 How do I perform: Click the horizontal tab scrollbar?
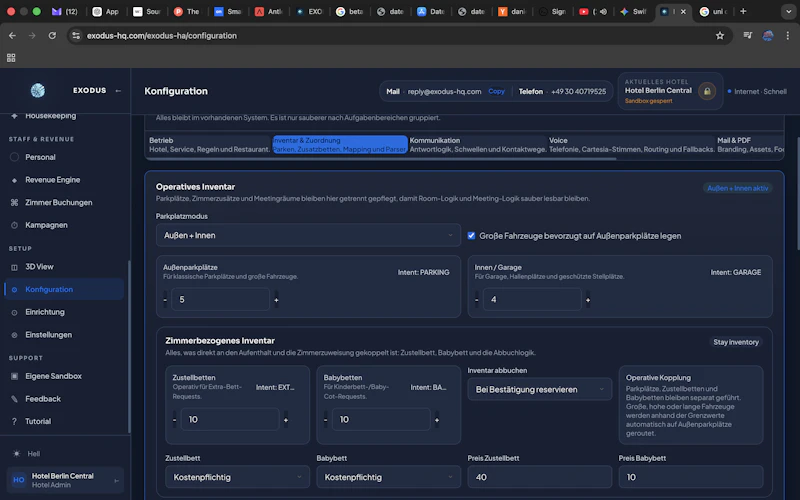[x=382, y=159]
